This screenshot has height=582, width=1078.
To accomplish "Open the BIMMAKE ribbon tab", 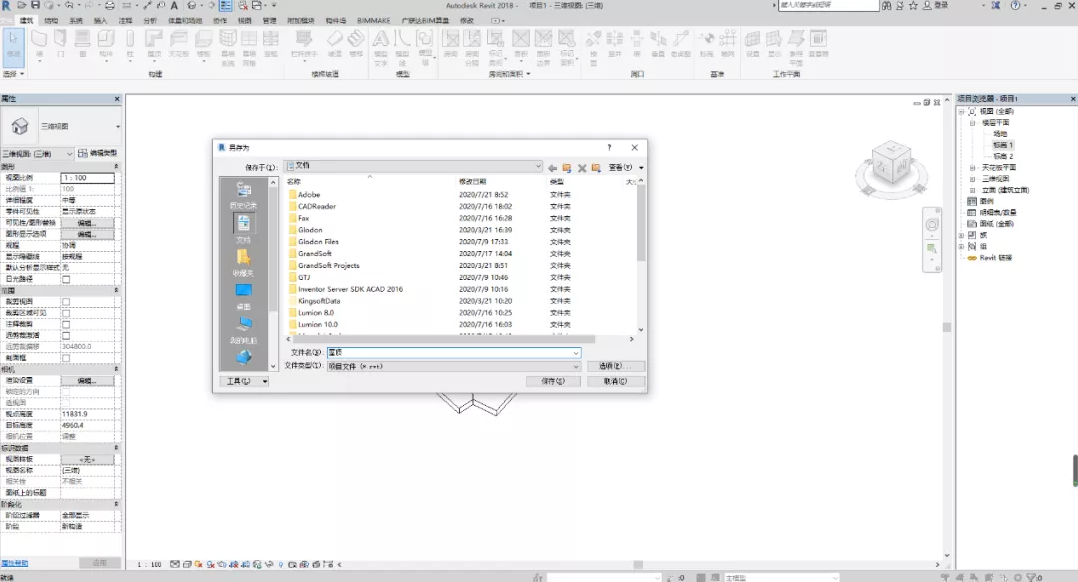I will 373,21.
